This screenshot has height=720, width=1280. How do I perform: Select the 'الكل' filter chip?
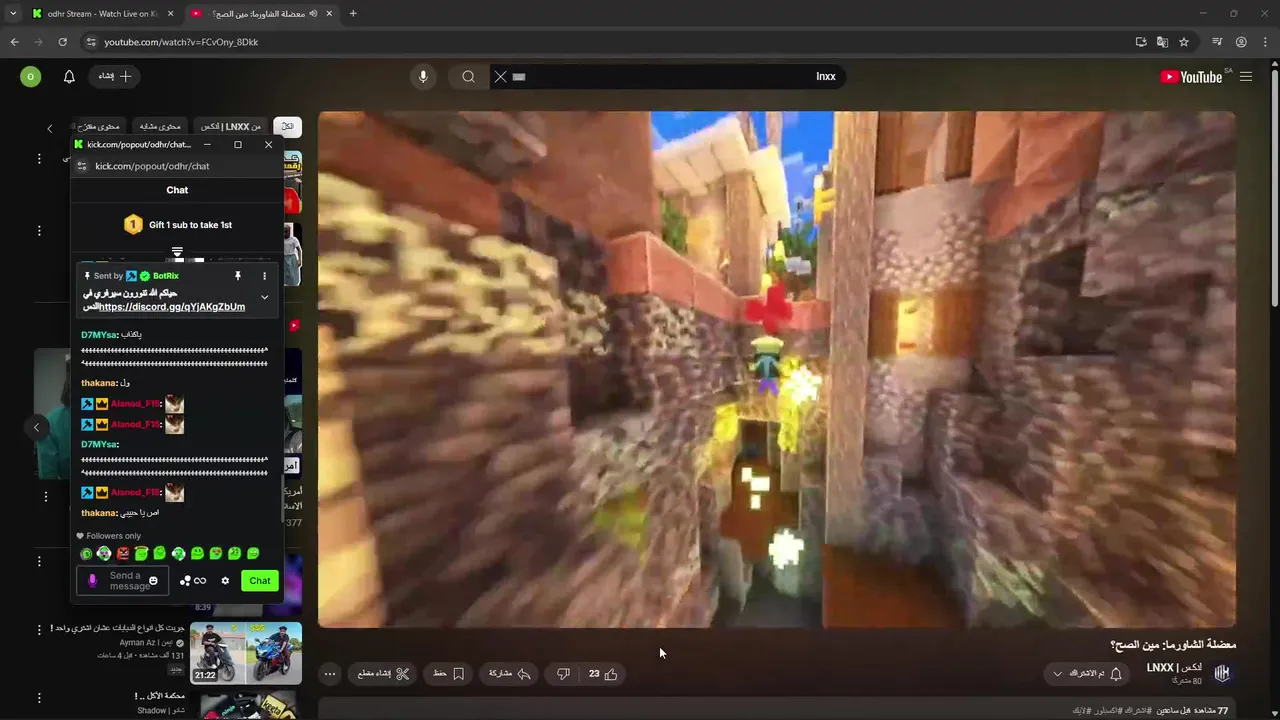[287, 127]
